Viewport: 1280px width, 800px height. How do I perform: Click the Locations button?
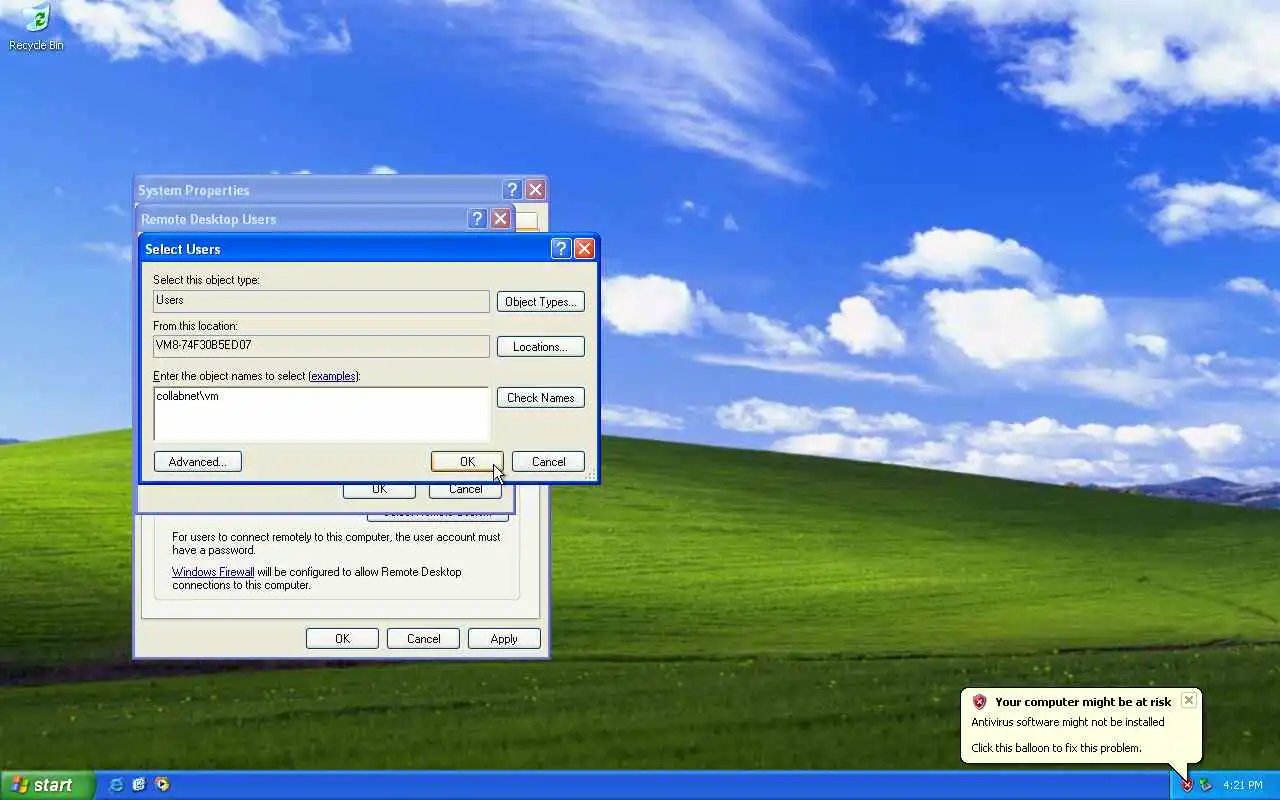[x=540, y=346]
